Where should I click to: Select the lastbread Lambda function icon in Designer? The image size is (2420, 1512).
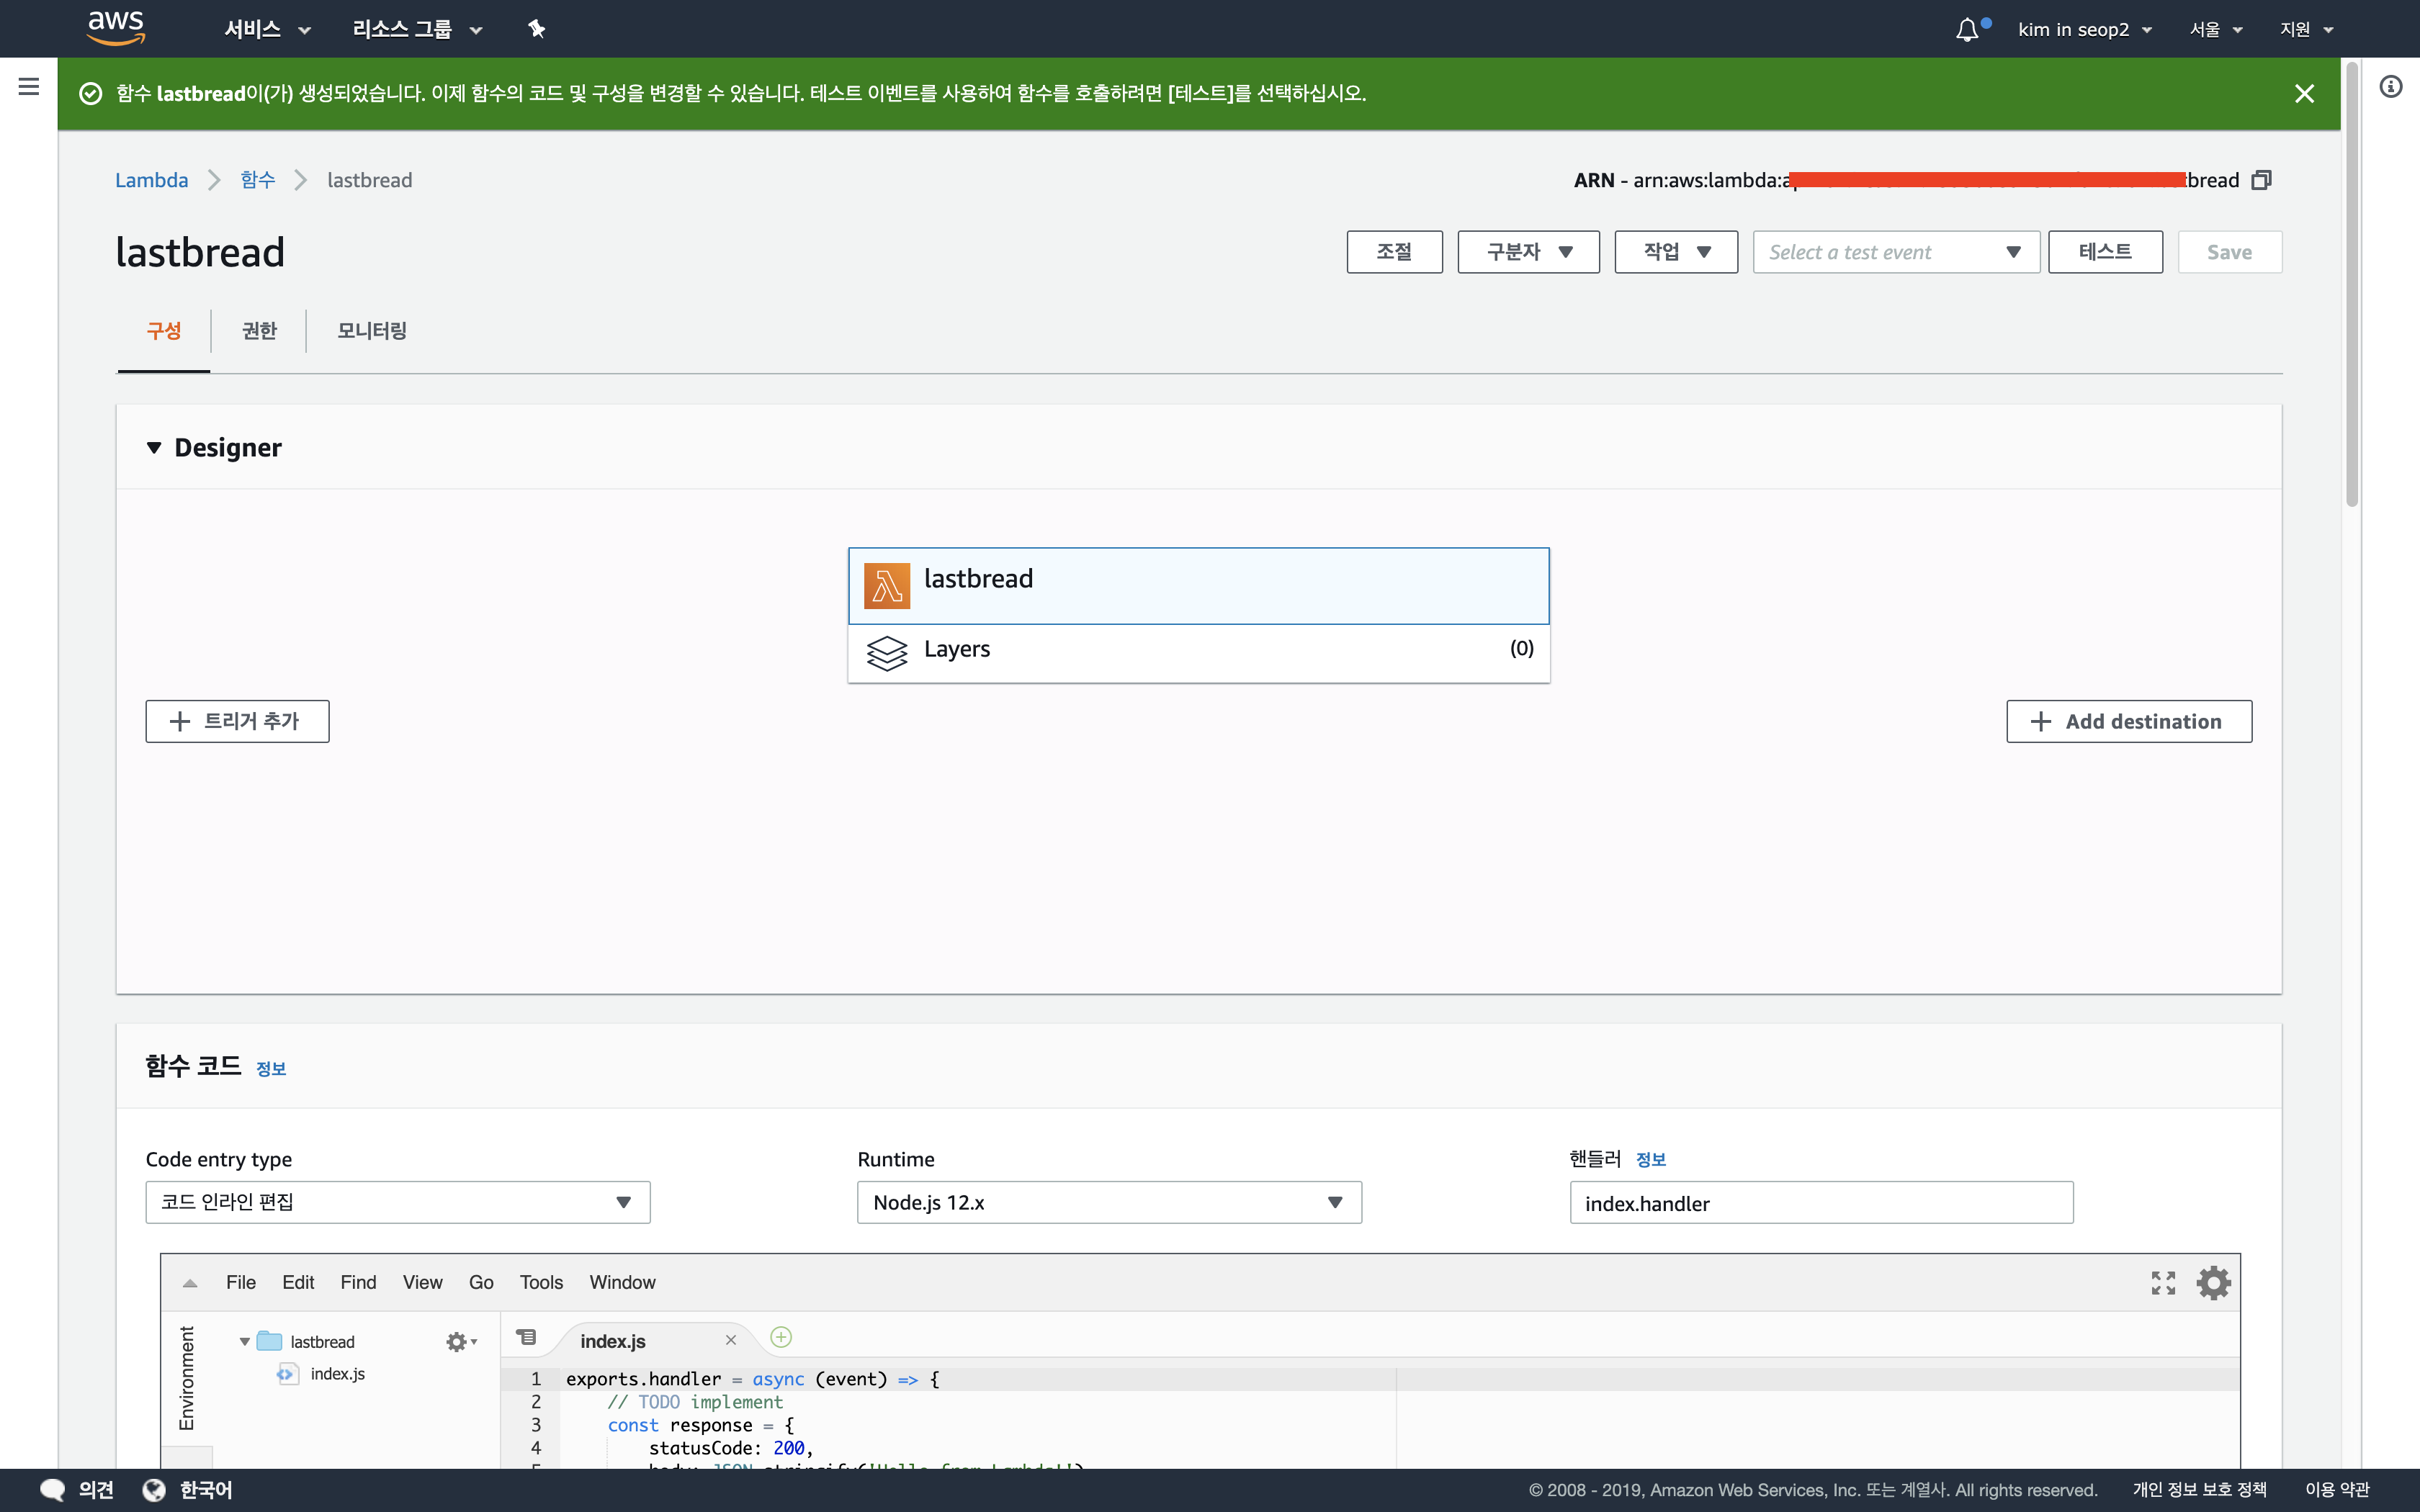click(x=887, y=586)
